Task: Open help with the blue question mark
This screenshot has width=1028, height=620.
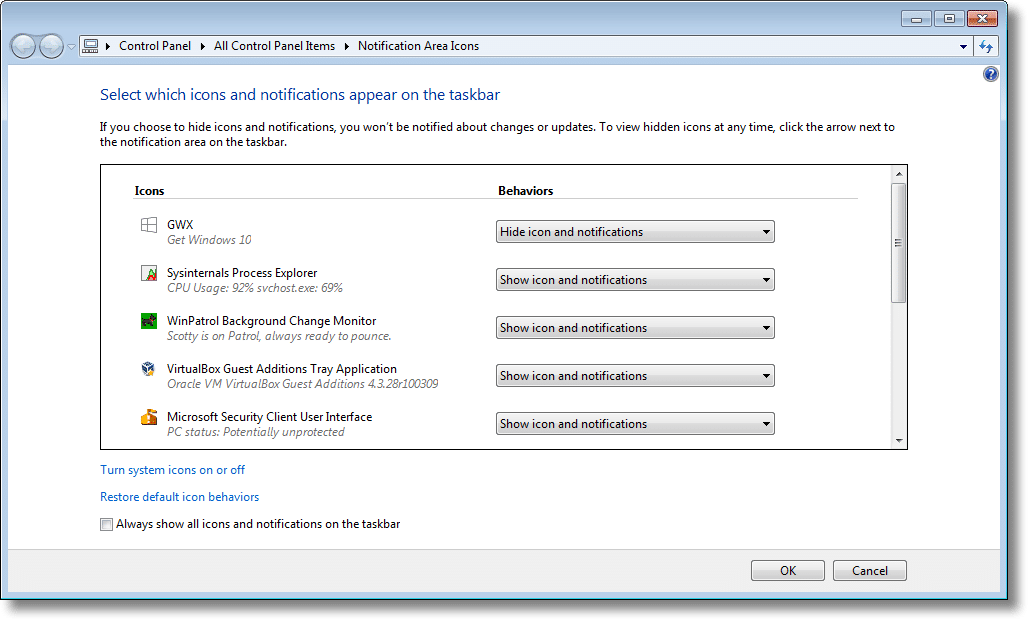Action: 990,74
